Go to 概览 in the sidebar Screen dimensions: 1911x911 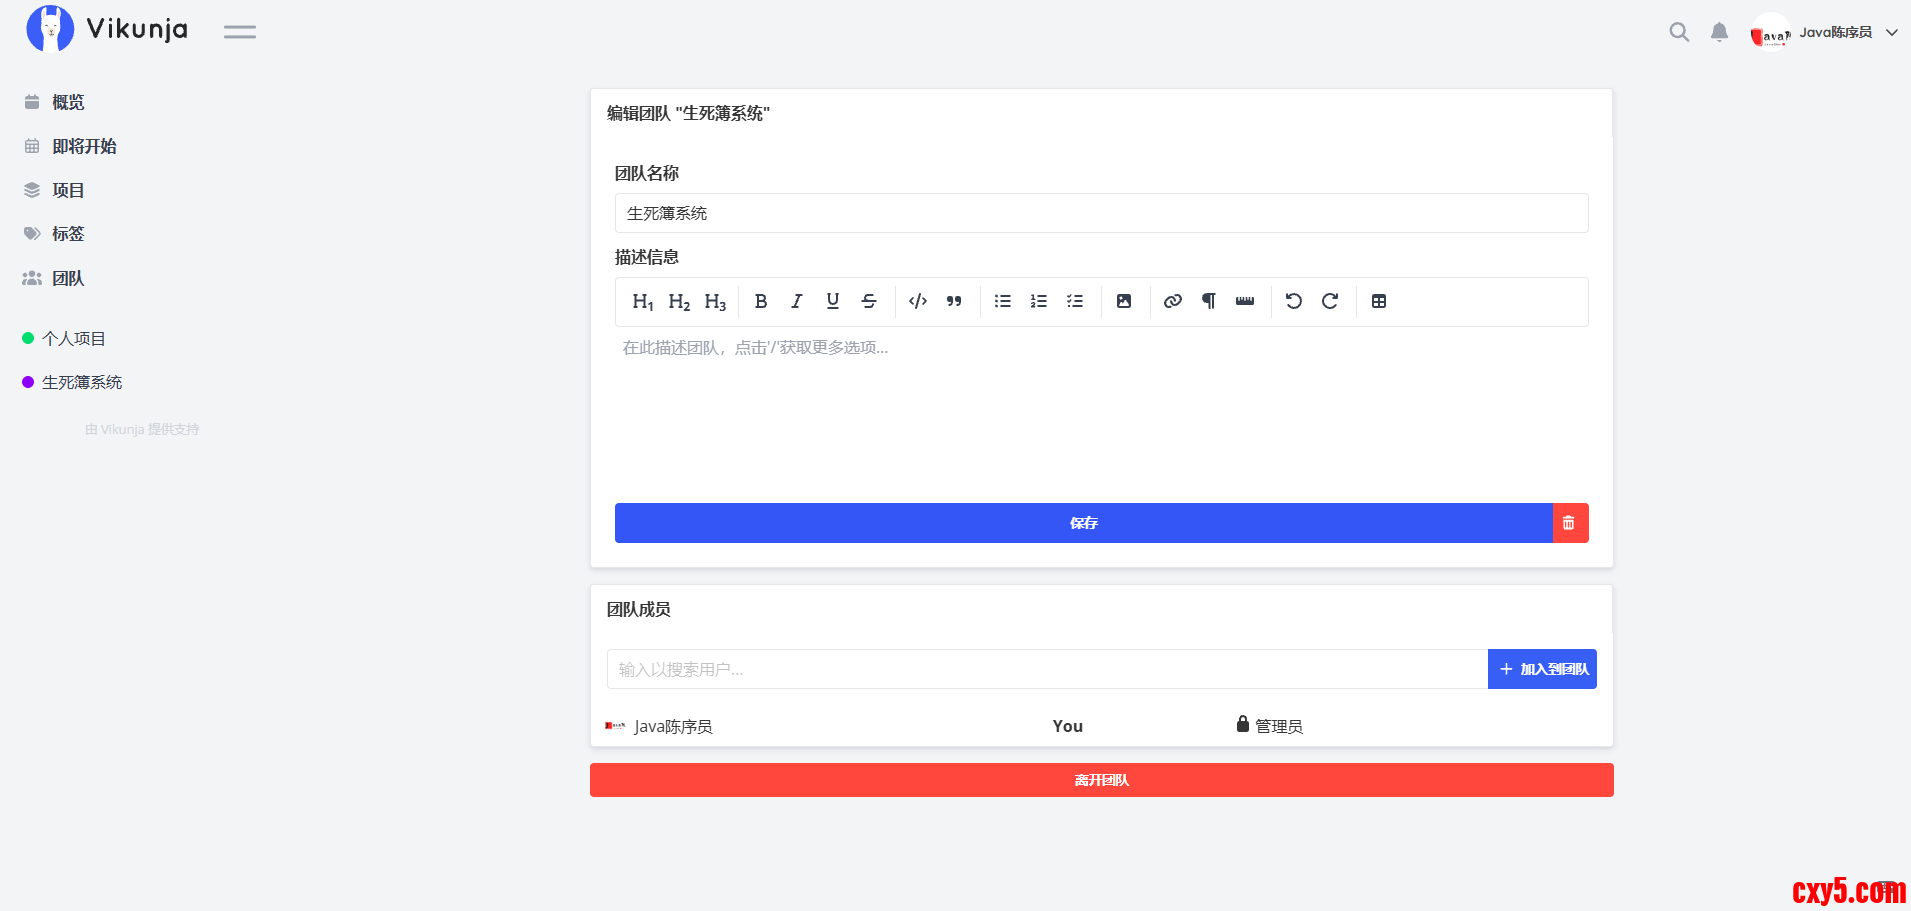coord(68,102)
